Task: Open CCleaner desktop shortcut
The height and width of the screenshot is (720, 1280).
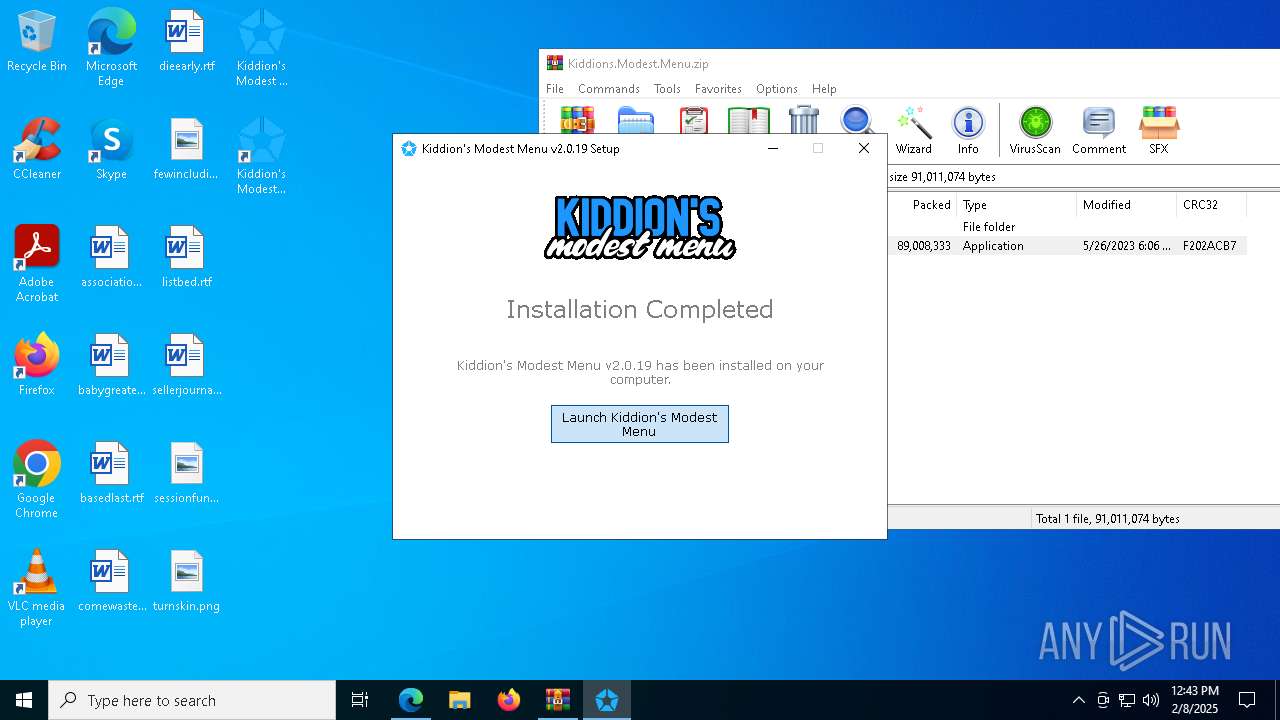Action: [37, 150]
